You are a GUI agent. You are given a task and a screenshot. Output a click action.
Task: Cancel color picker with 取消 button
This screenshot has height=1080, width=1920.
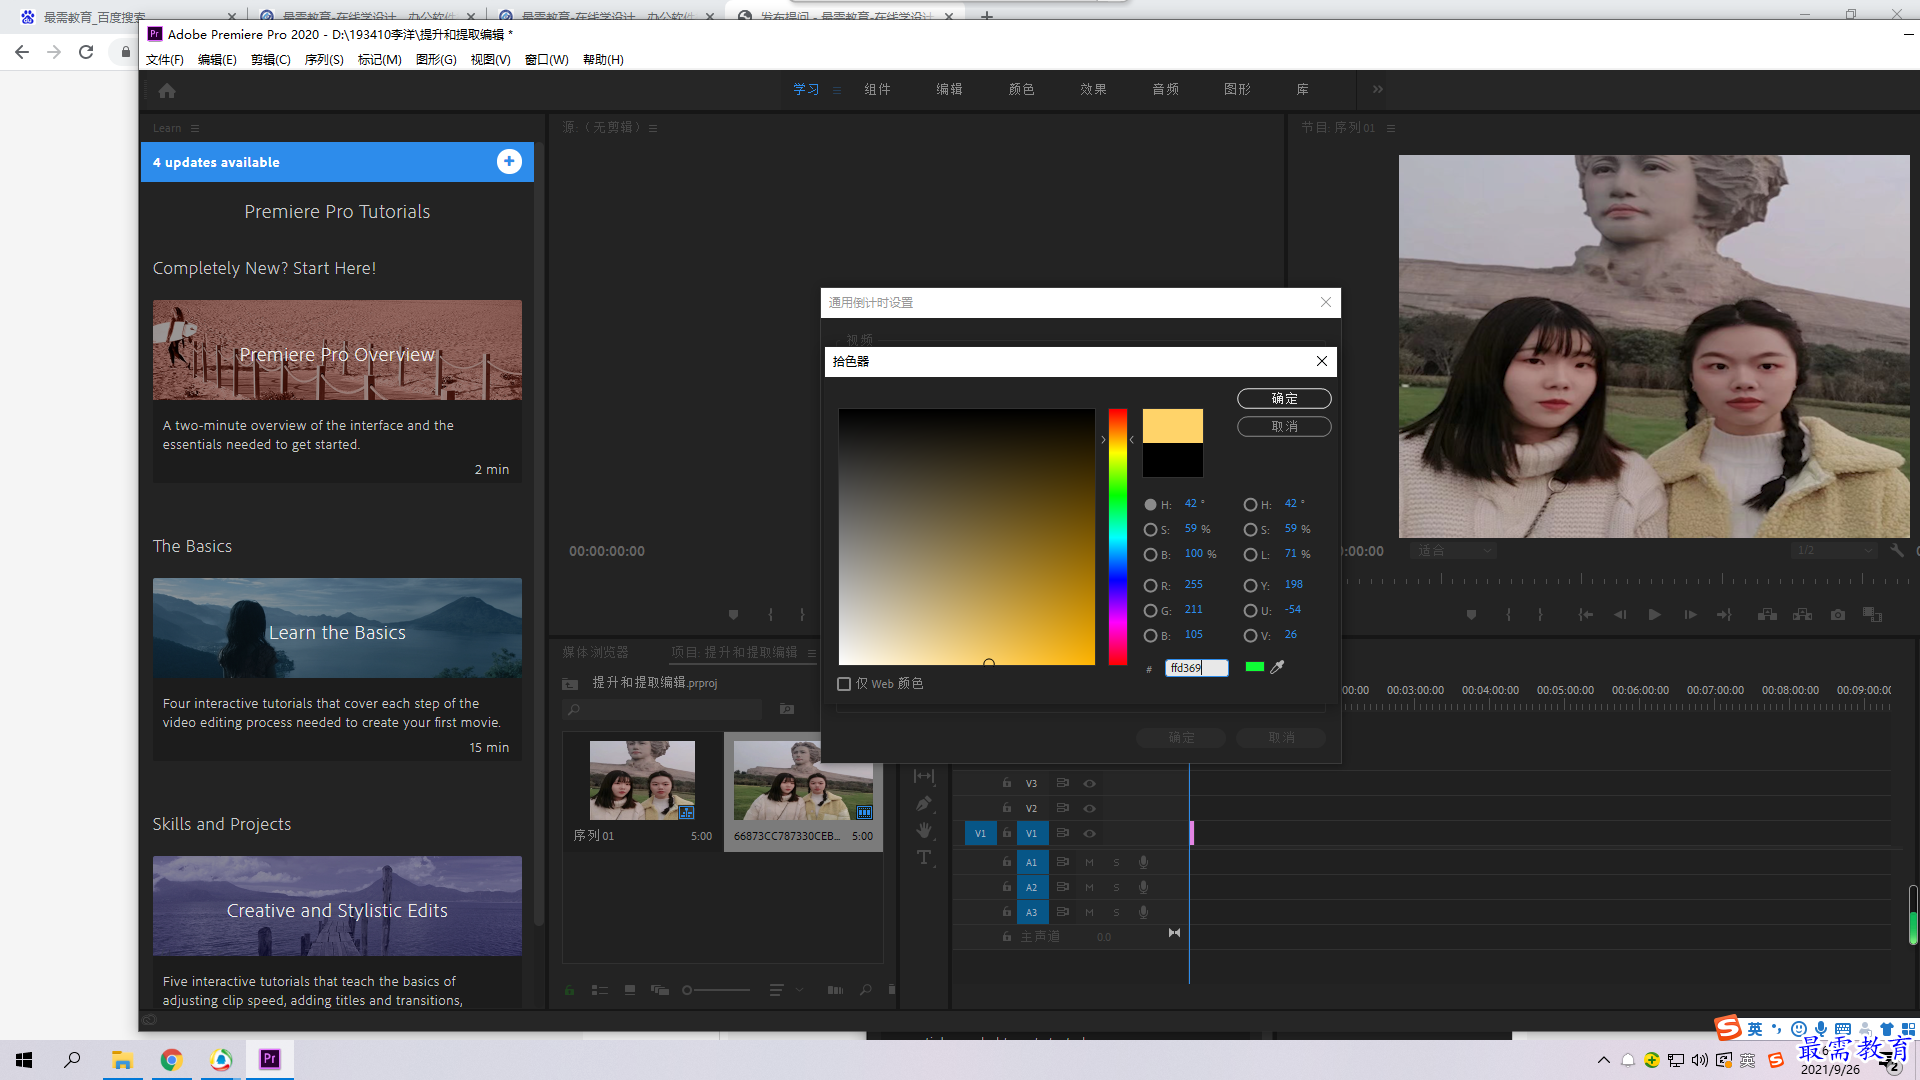(x=1284, y=426)
